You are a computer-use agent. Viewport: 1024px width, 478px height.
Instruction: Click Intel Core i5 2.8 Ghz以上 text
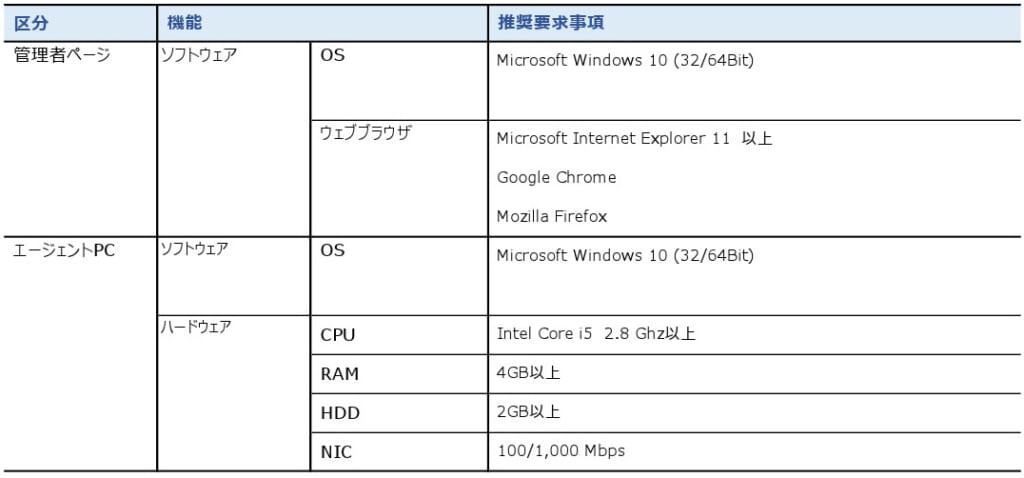596,334
